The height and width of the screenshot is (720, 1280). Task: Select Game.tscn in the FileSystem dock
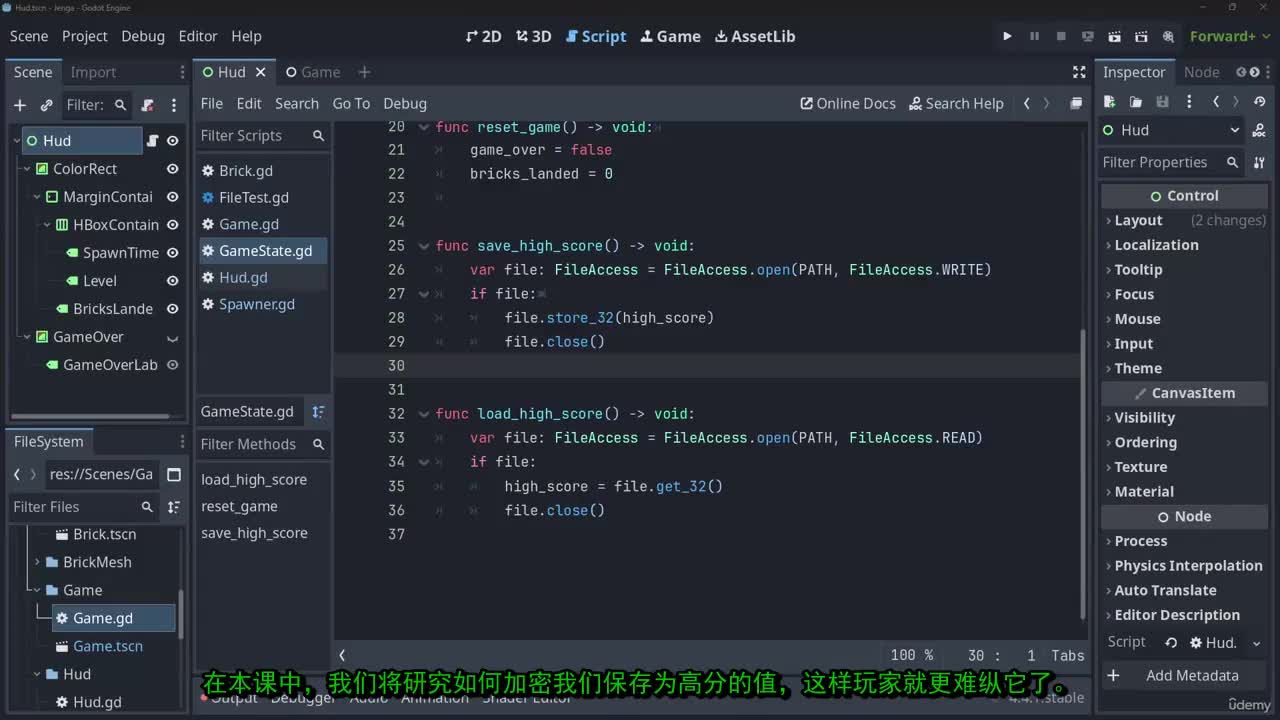point(108,646)
